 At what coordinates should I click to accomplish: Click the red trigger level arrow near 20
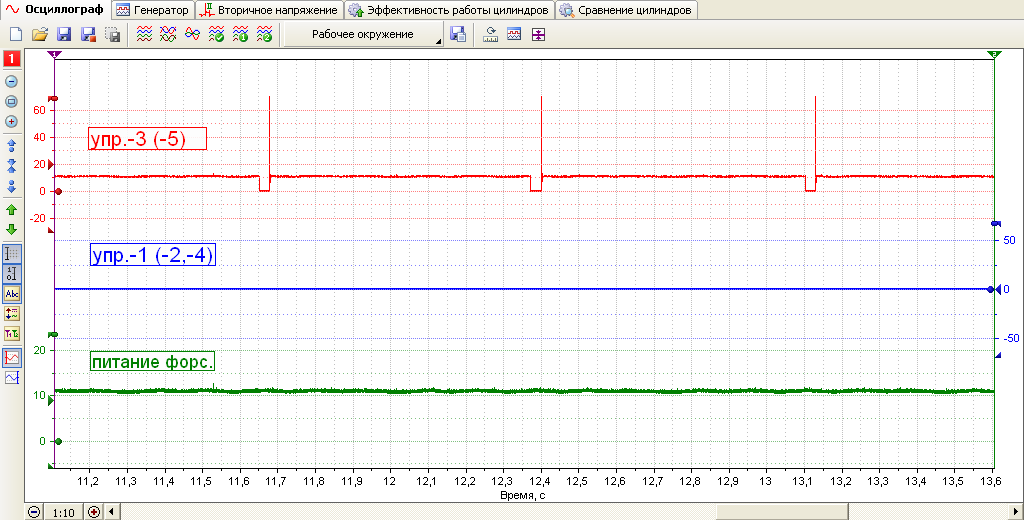click(x=51, y=165)
